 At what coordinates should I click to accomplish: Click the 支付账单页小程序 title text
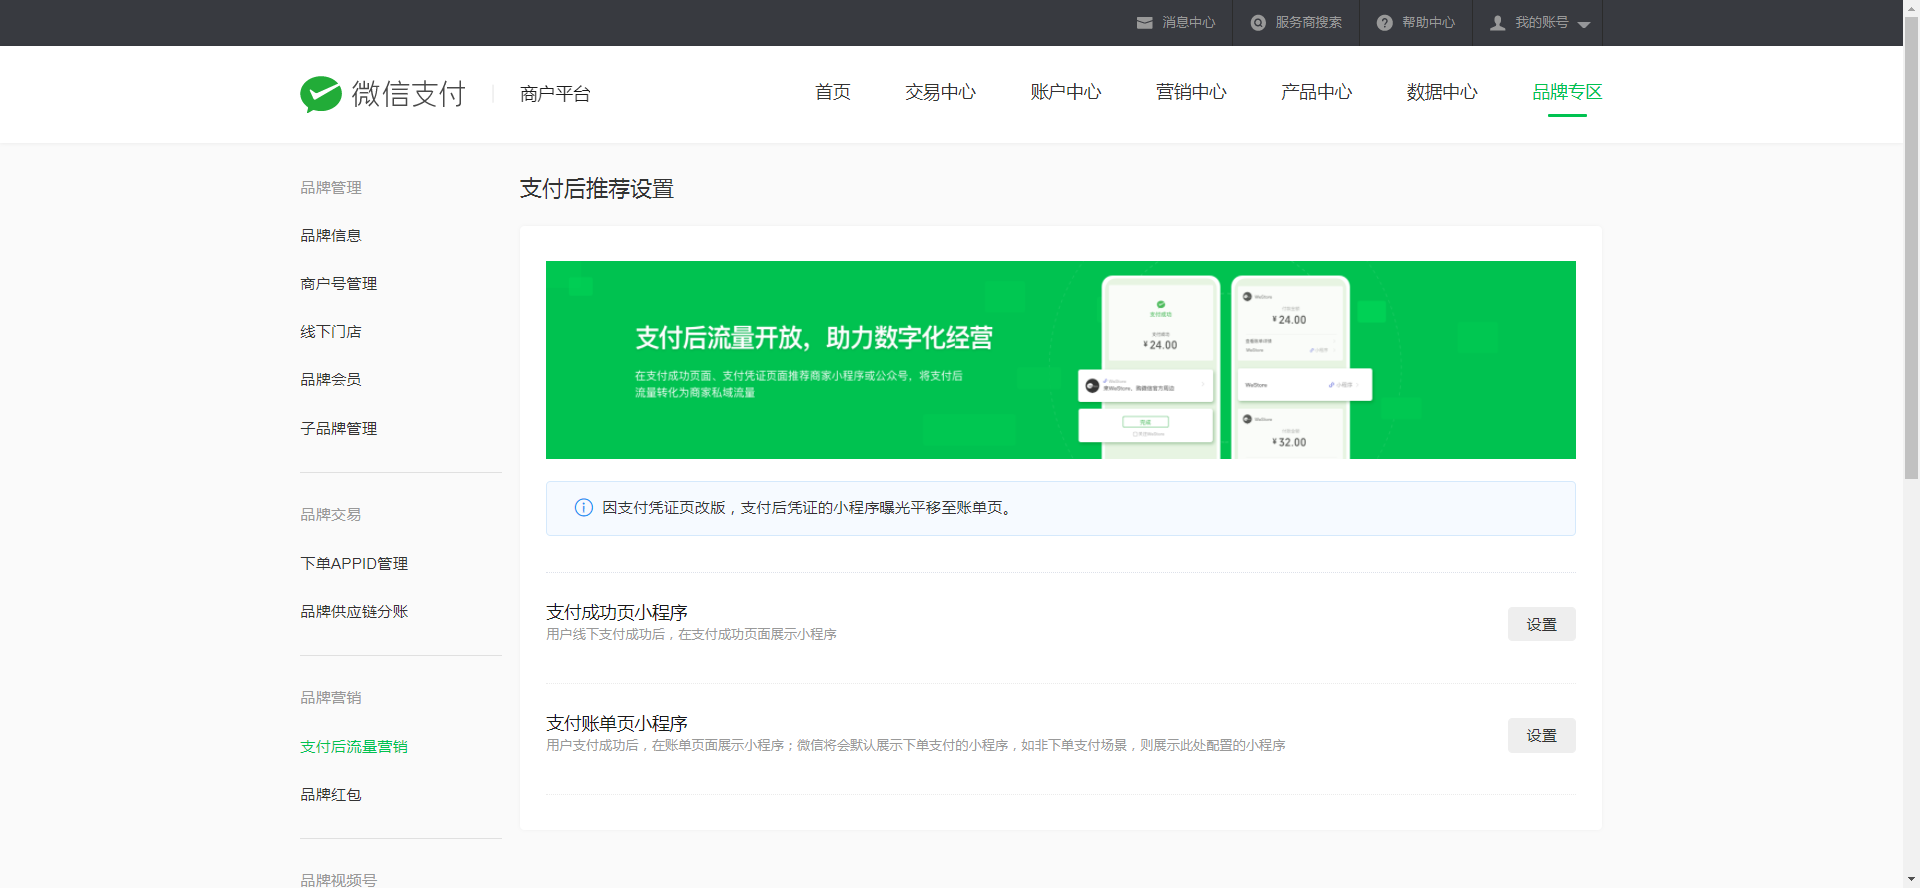pos(617,723)
